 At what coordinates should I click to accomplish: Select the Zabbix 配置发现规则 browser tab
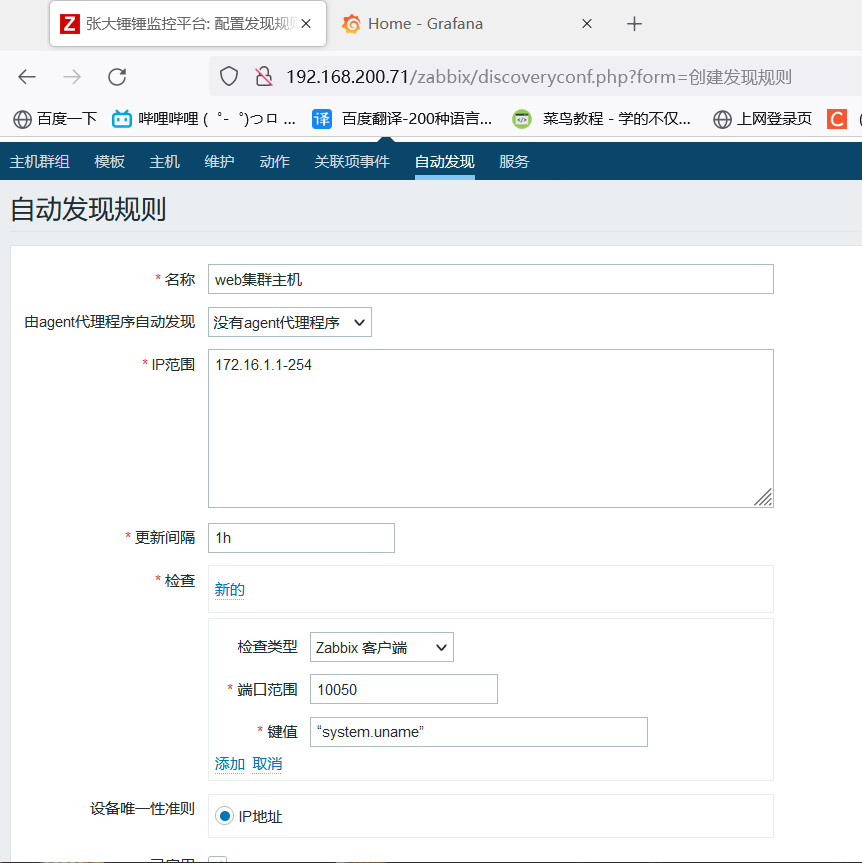pyautogui.click(x=188, y=24)
